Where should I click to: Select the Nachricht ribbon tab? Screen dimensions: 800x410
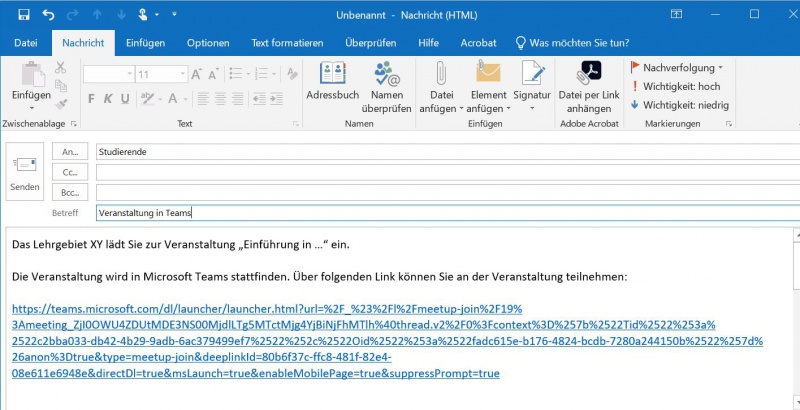83,43
